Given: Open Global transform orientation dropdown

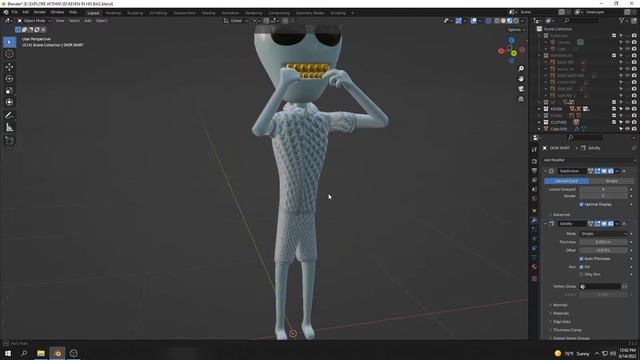Looking at the screenshot, I should point(236,20).
